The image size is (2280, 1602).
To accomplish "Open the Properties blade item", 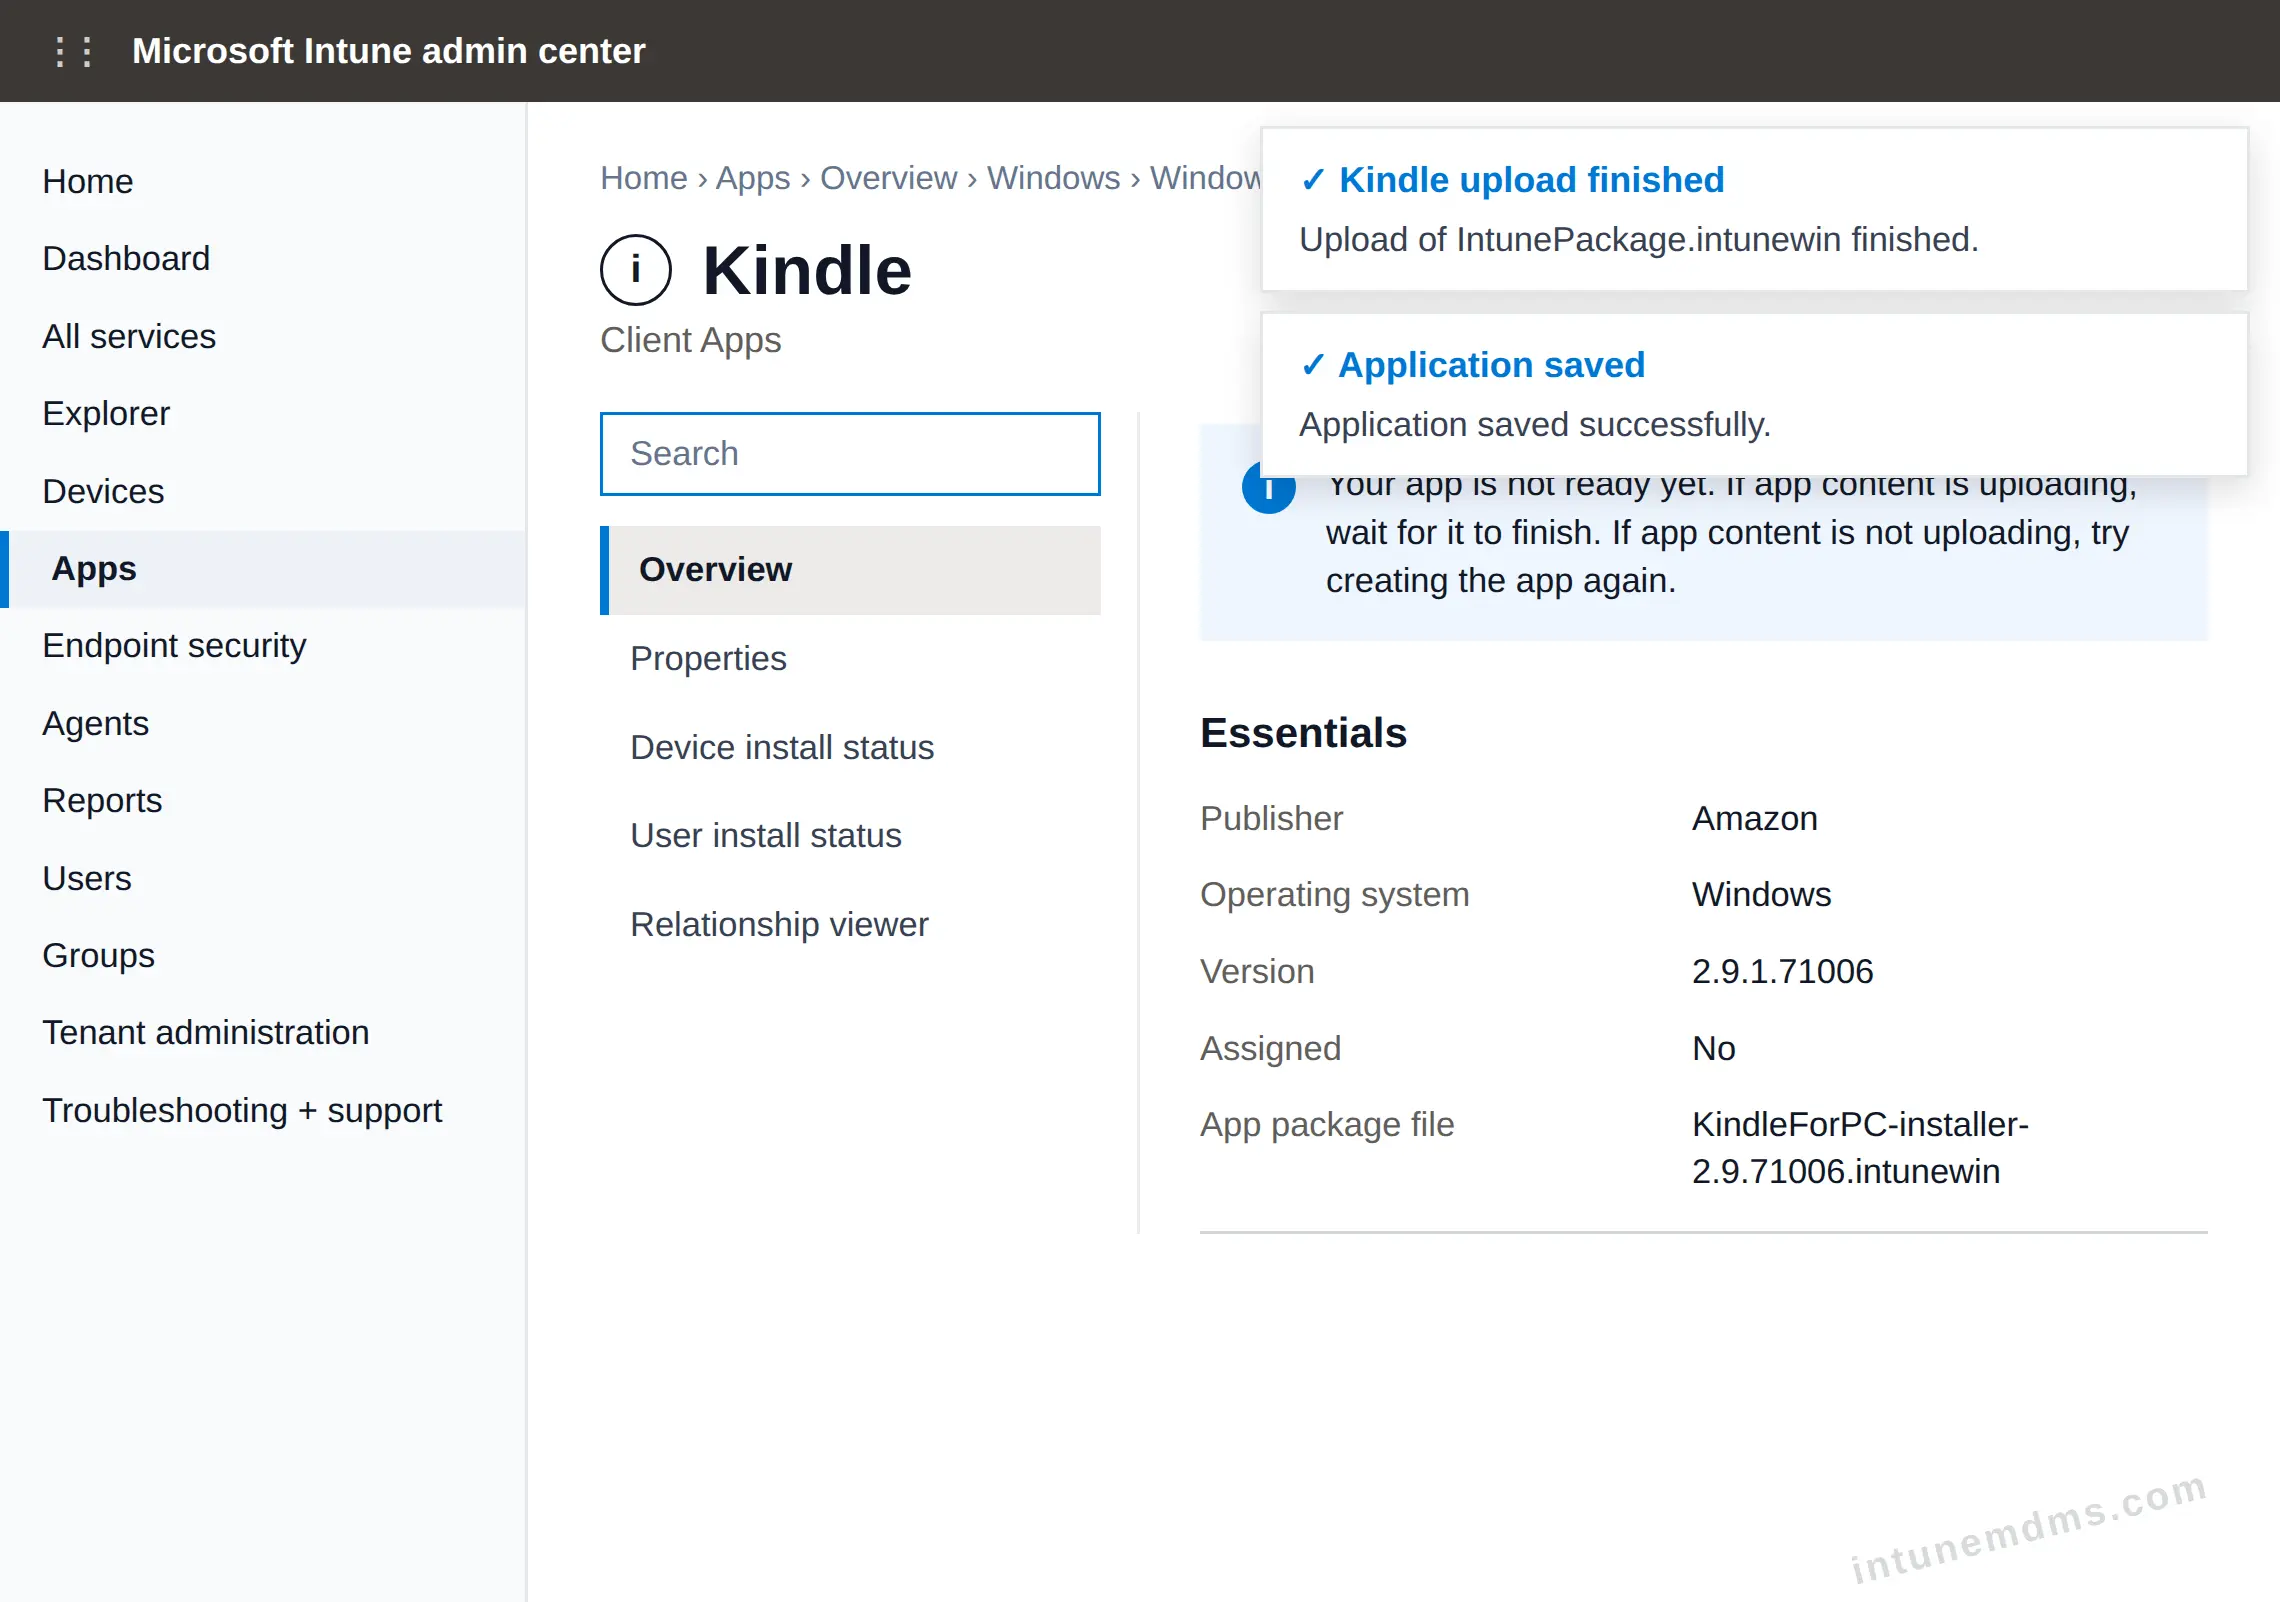I will pos(850,659).
